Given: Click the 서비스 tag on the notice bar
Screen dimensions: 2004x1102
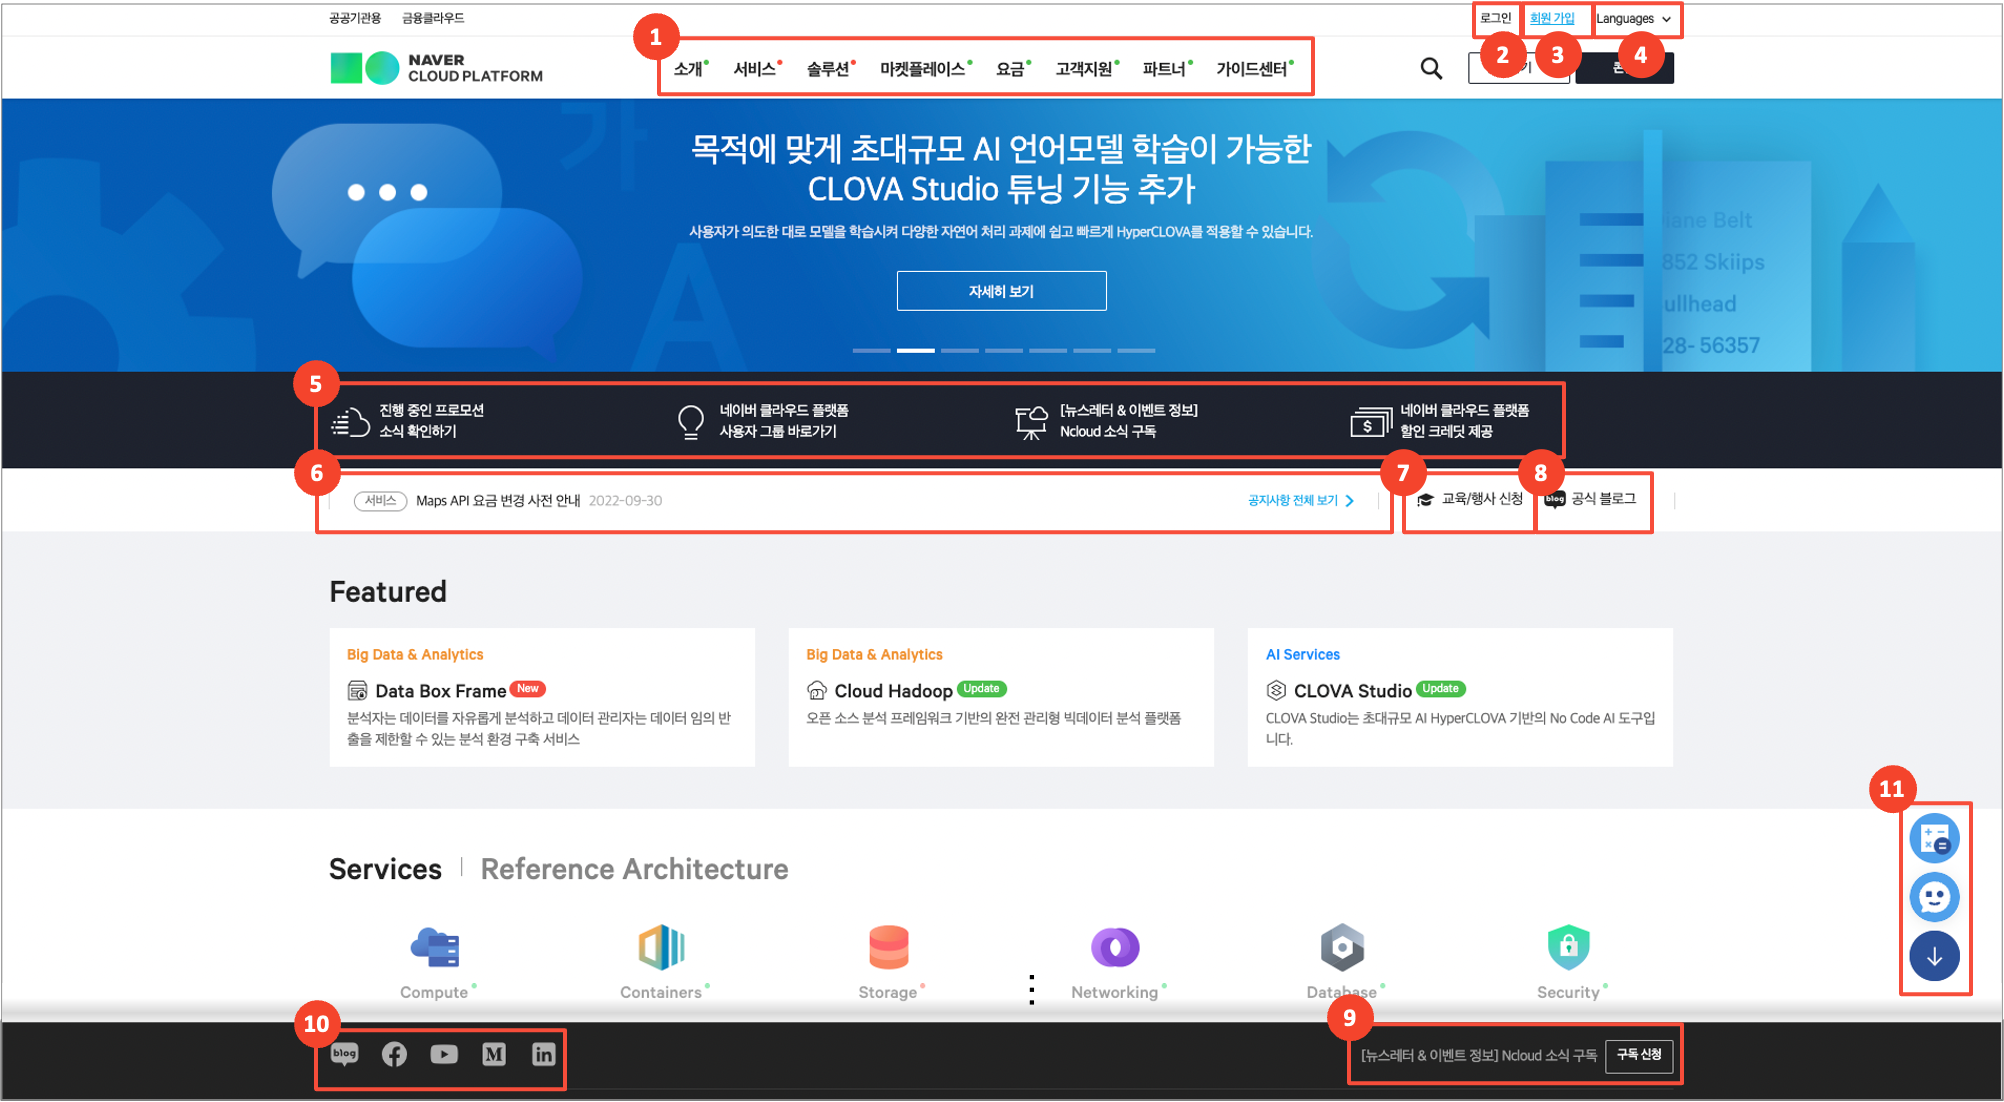Looking at the screenshot, I should (380, 500).
